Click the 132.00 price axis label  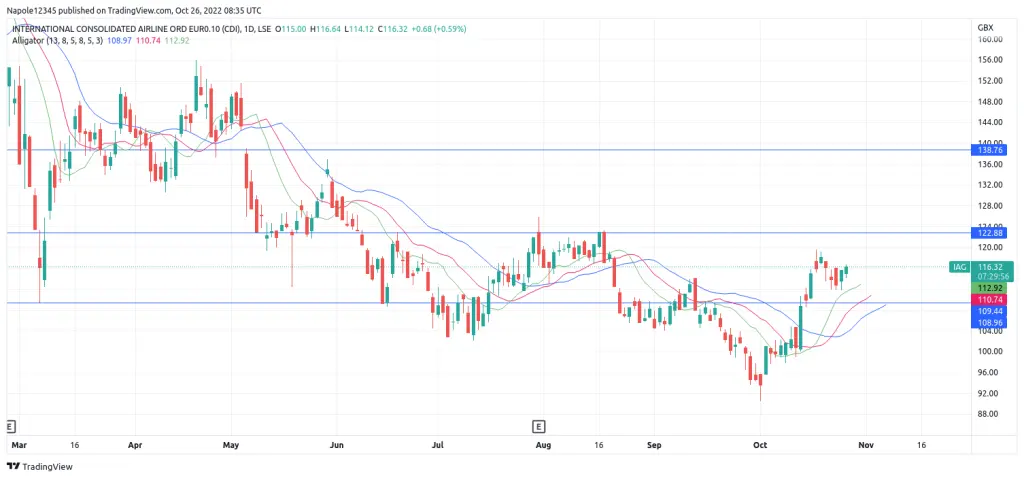pos(990,185)
